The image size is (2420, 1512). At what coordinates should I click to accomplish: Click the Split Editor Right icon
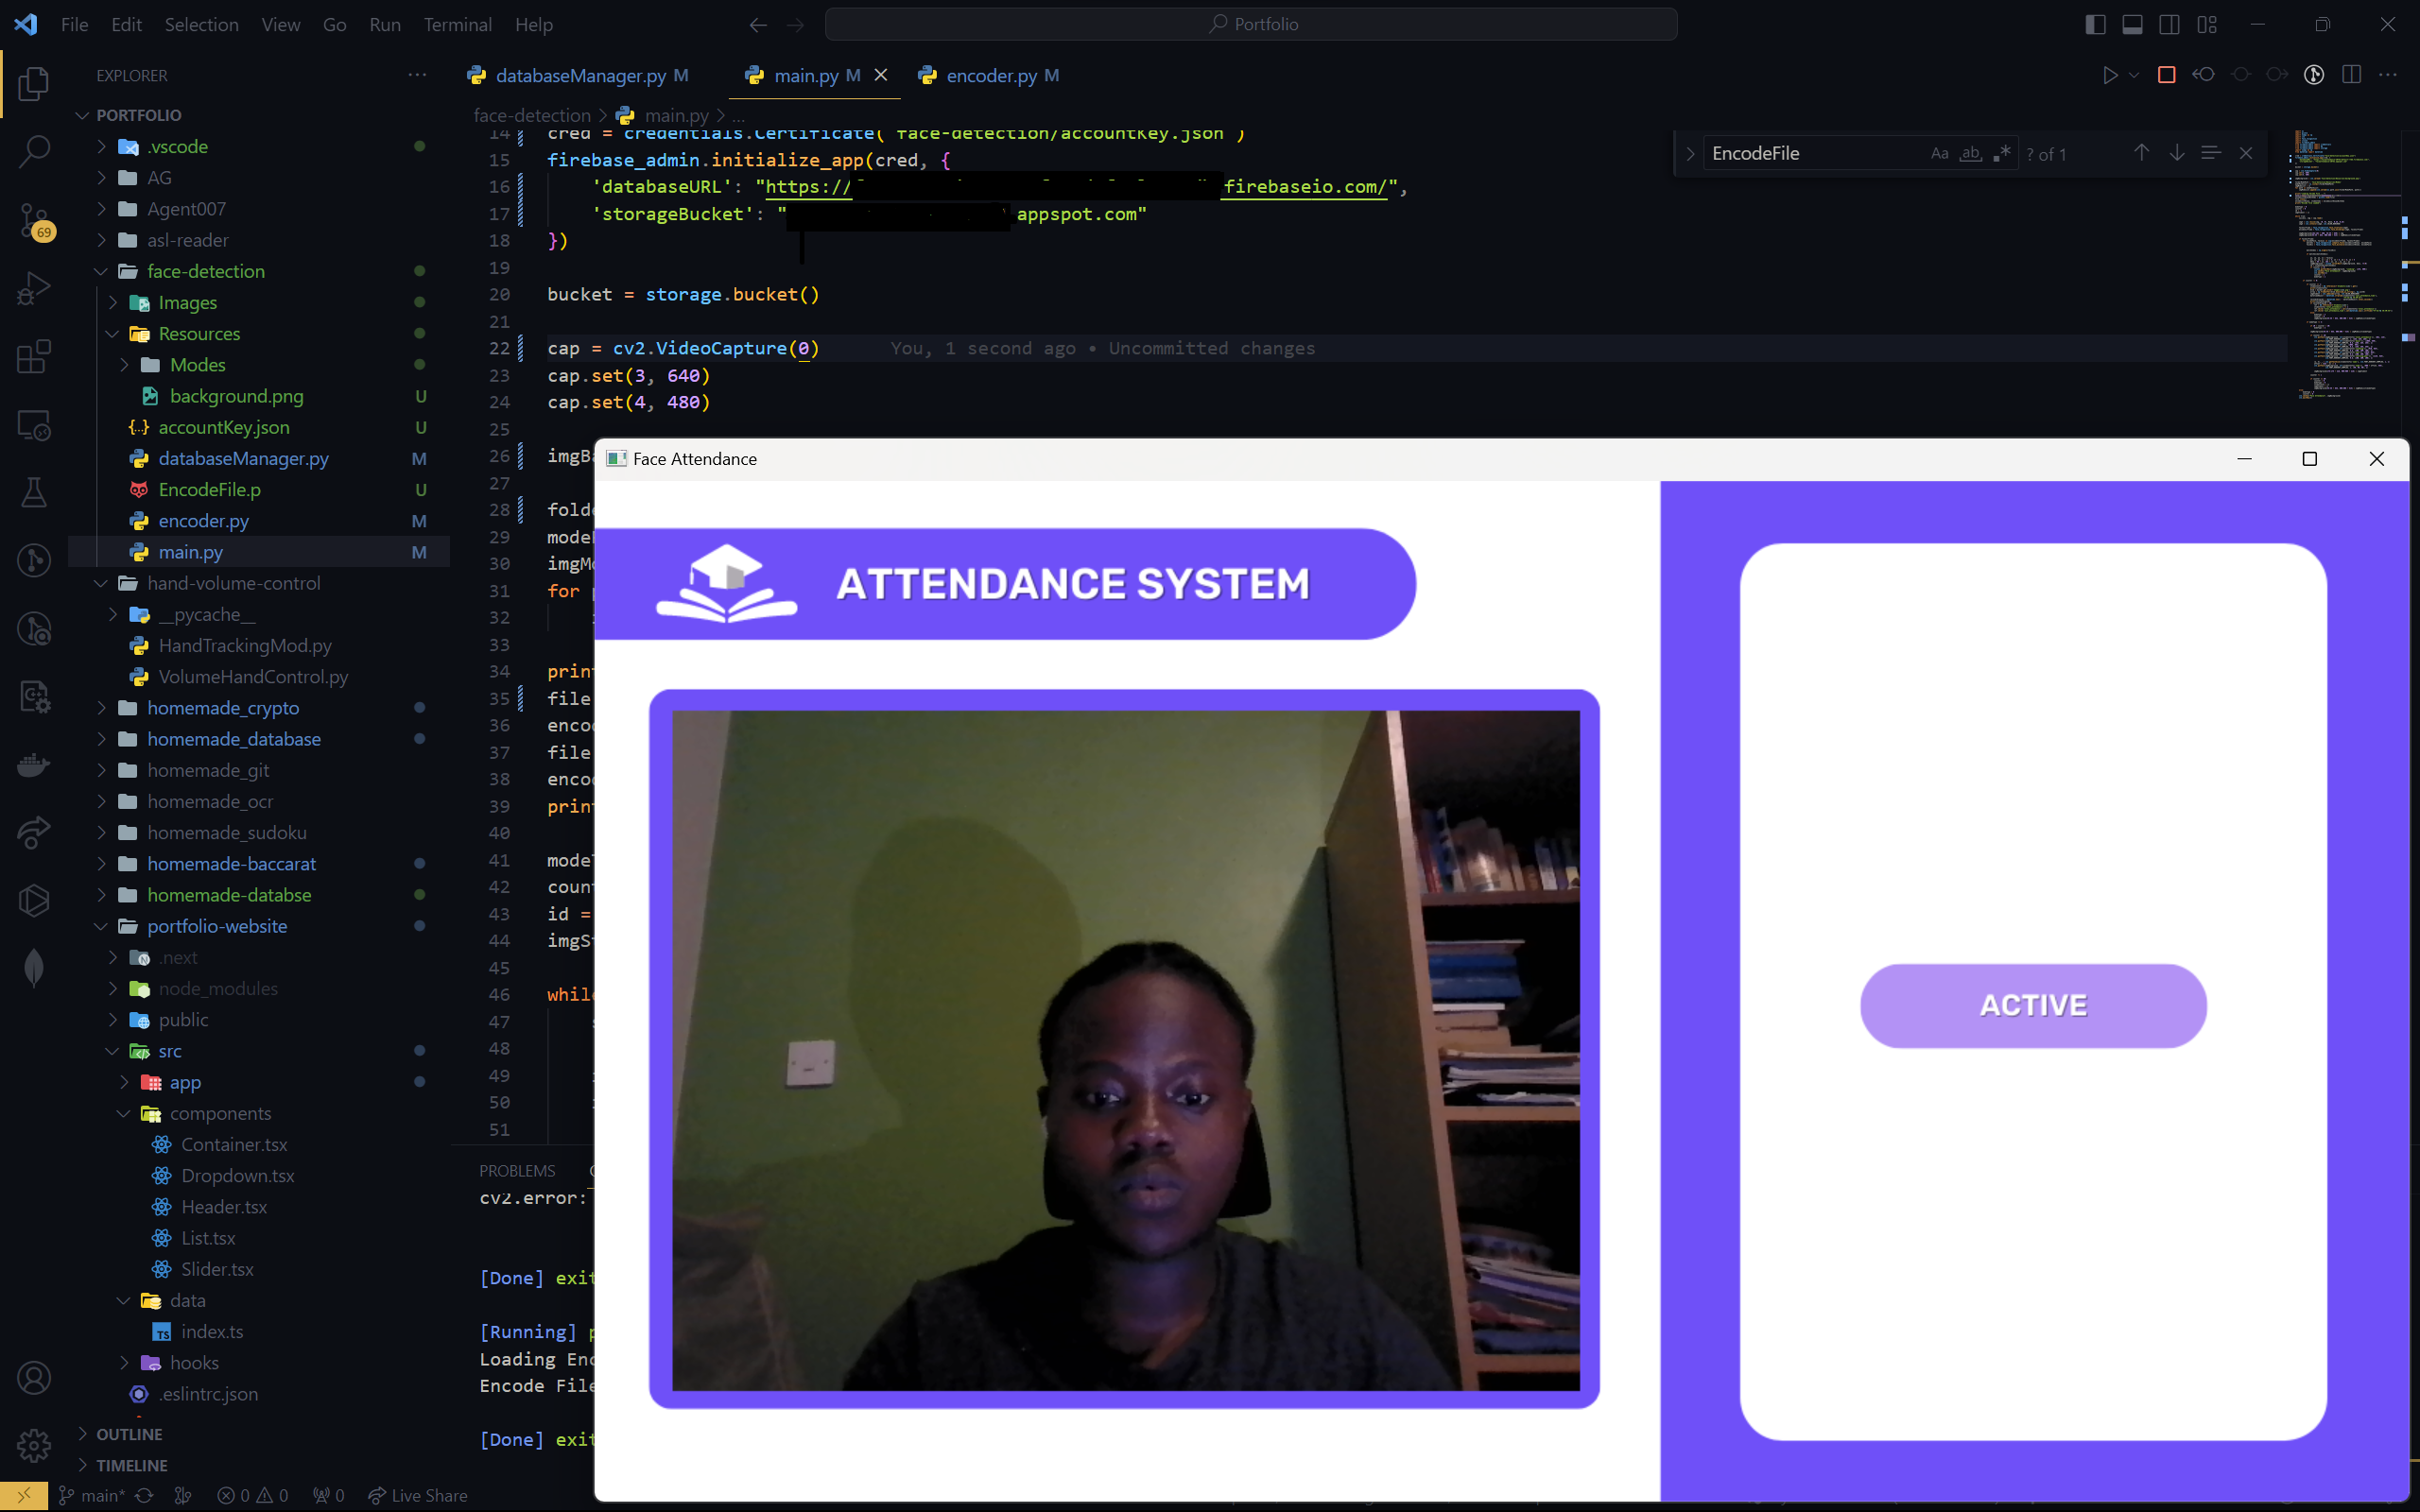[x=2351, y=75]
